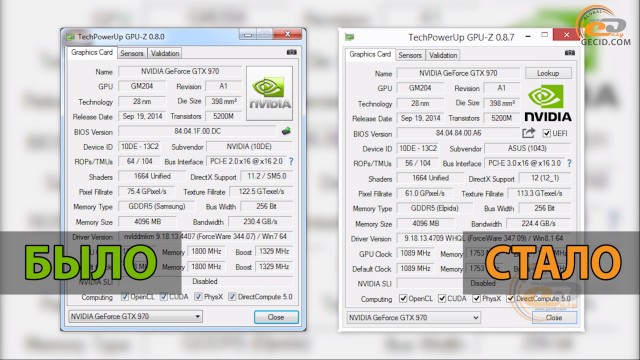Click BIOS export arrow icon in GPU-Z 0.8.7

pos(529,133)
